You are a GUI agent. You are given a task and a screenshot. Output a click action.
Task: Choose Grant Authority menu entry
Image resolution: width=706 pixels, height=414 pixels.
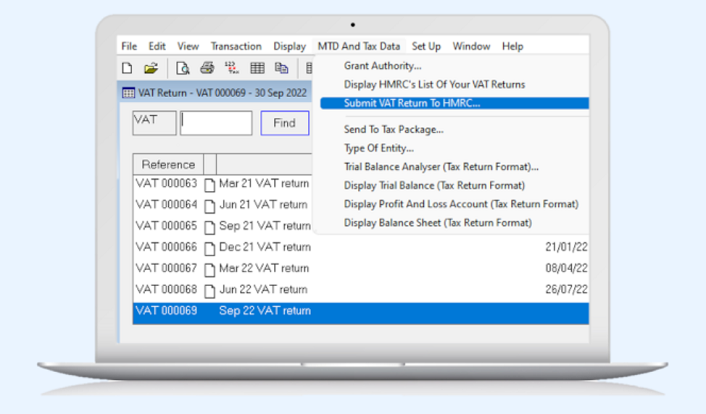point(383,66)
